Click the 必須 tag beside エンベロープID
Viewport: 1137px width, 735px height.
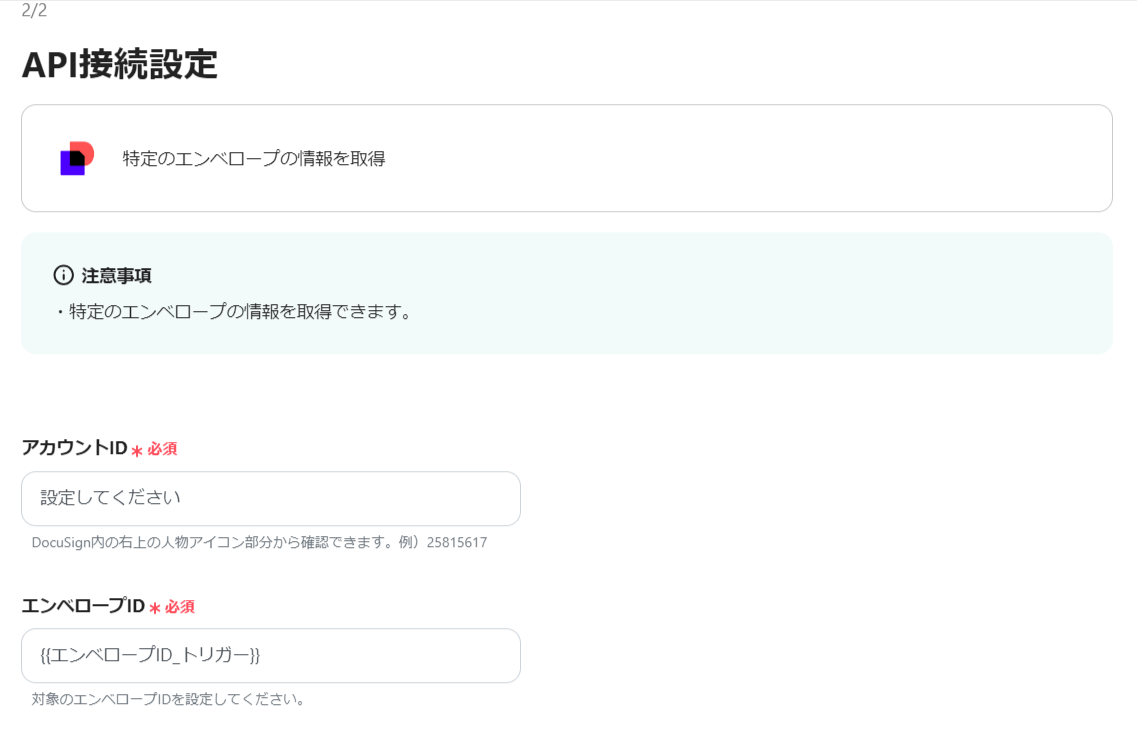point(180,607)
